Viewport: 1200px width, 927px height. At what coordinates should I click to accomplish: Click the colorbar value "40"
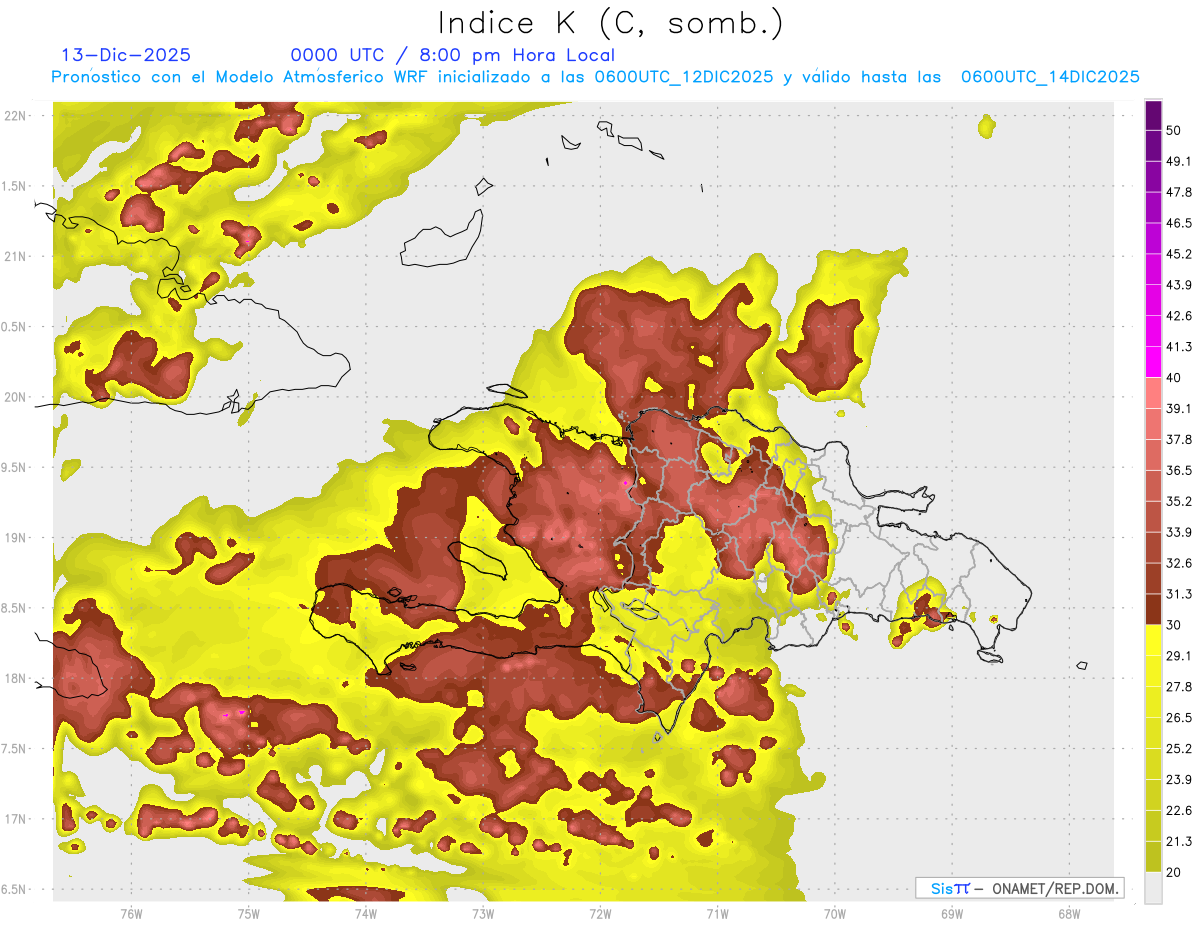pos(1175,378)
